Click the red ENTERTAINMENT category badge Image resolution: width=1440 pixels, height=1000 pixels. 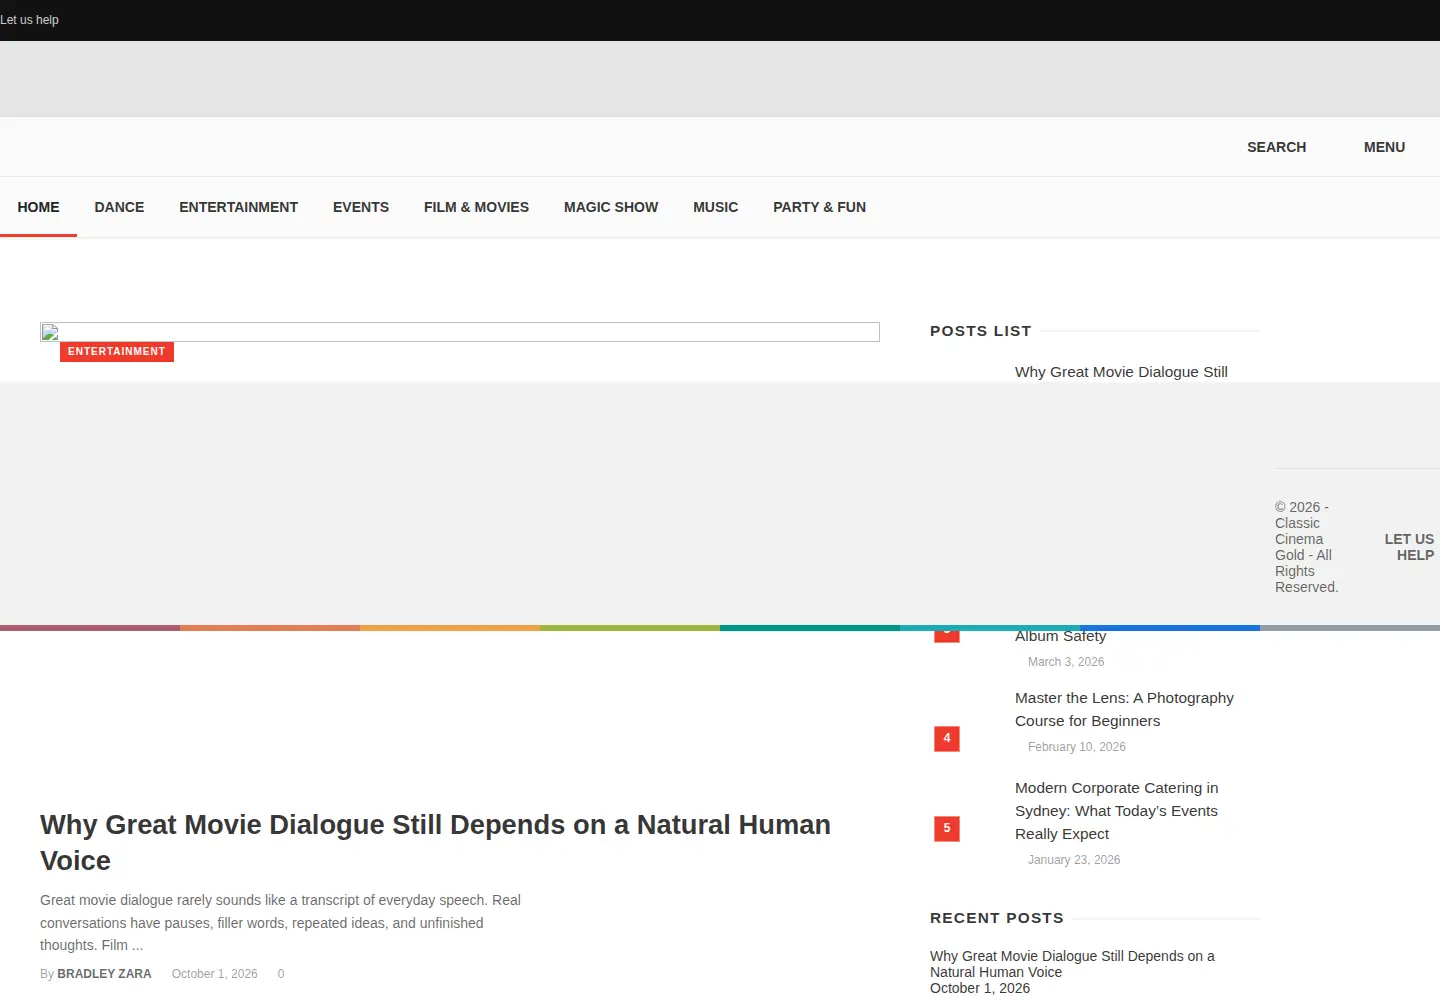(x=117, y=352)
